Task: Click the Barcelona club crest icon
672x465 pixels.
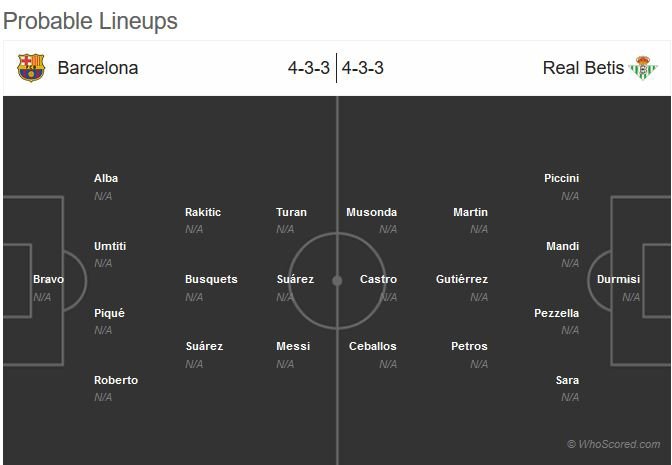Action: pos(31,68)
